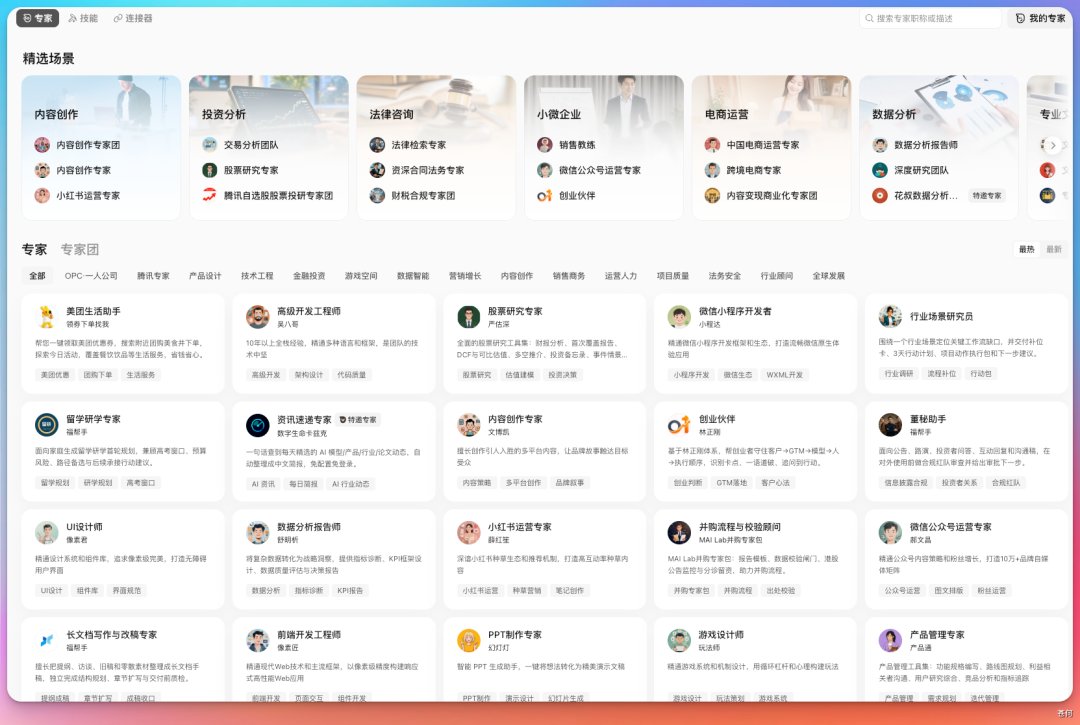
Task: Open the 投资分析 scene card heading
Action: click(224, 114)
